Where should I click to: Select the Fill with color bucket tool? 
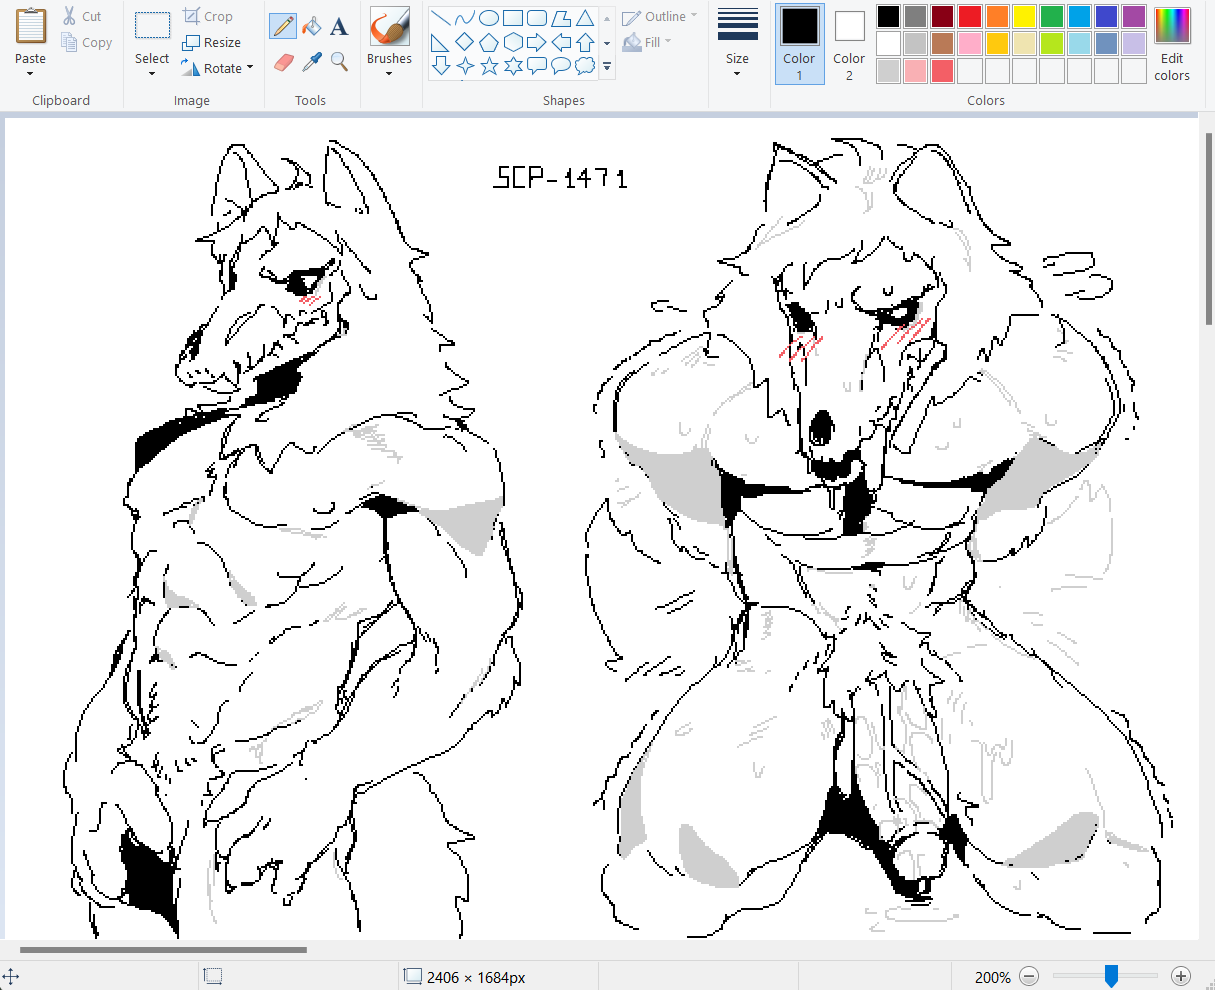pos(311,26)
